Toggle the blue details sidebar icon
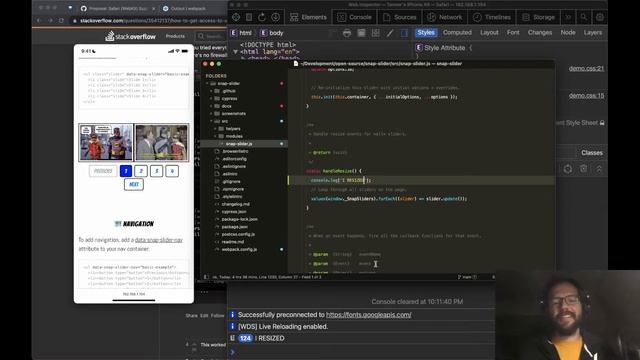Viewport: 640px width, 360px height. click(x=404, y=33)
